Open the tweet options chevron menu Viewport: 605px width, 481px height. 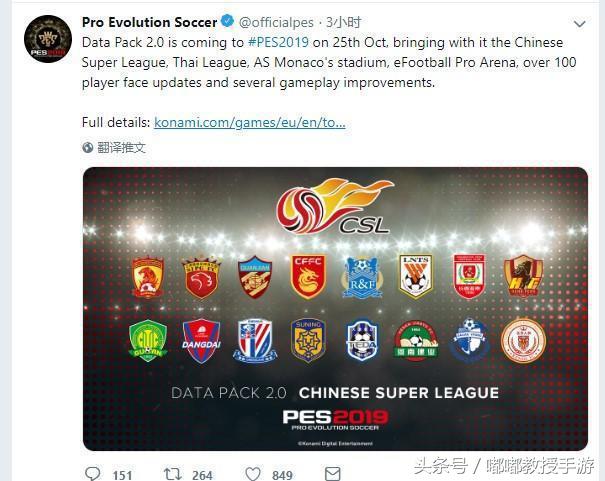[580, 24]
